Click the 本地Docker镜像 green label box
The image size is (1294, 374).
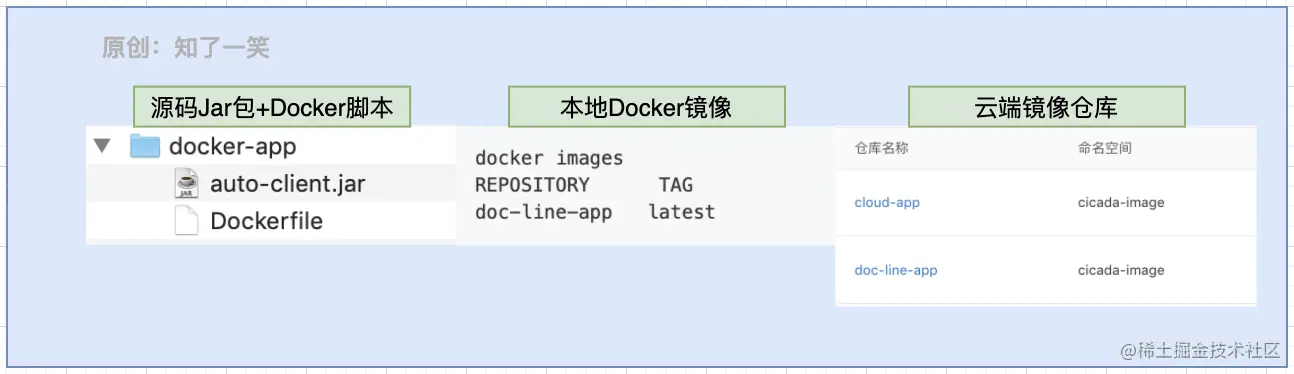[646, 106]
